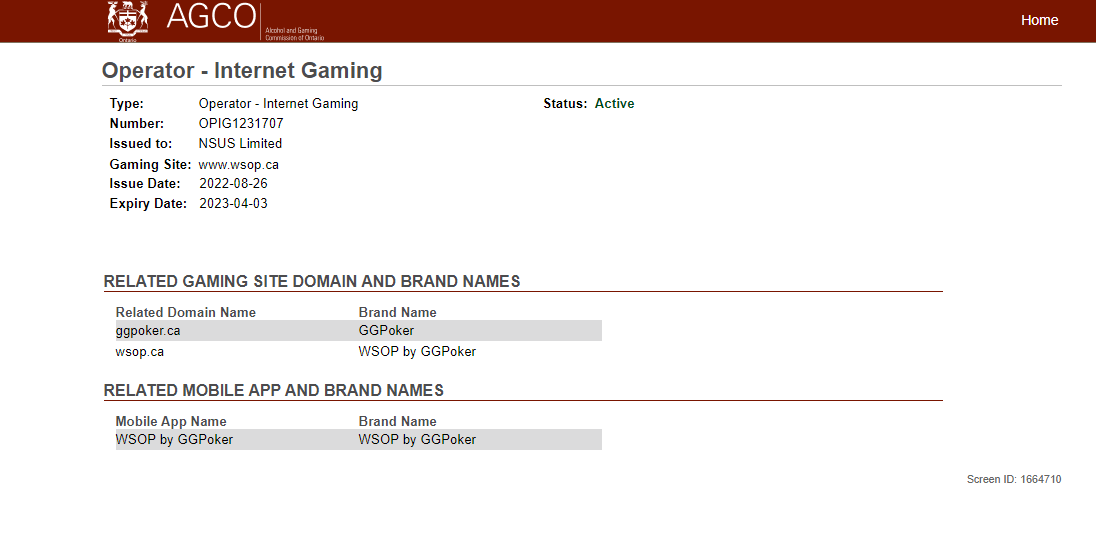Click the Brand Name header in domain table

[x=397, y=312]
